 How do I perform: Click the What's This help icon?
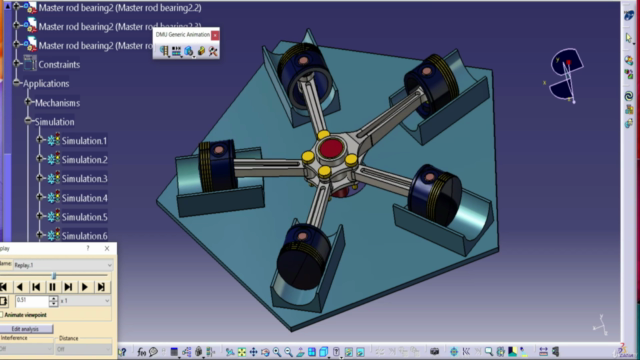click(x=122, y=351)
